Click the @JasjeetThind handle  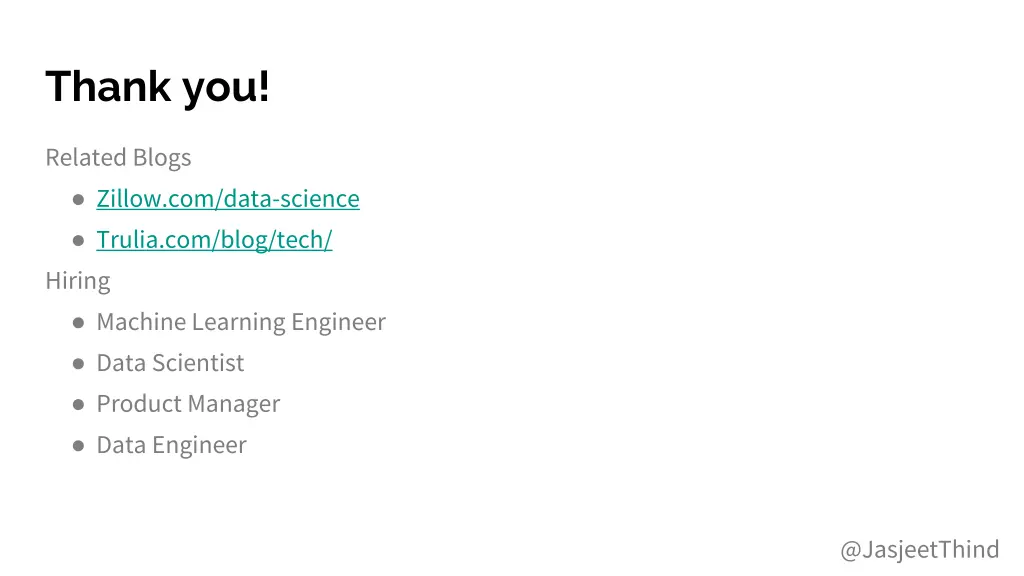click(919, 549)
